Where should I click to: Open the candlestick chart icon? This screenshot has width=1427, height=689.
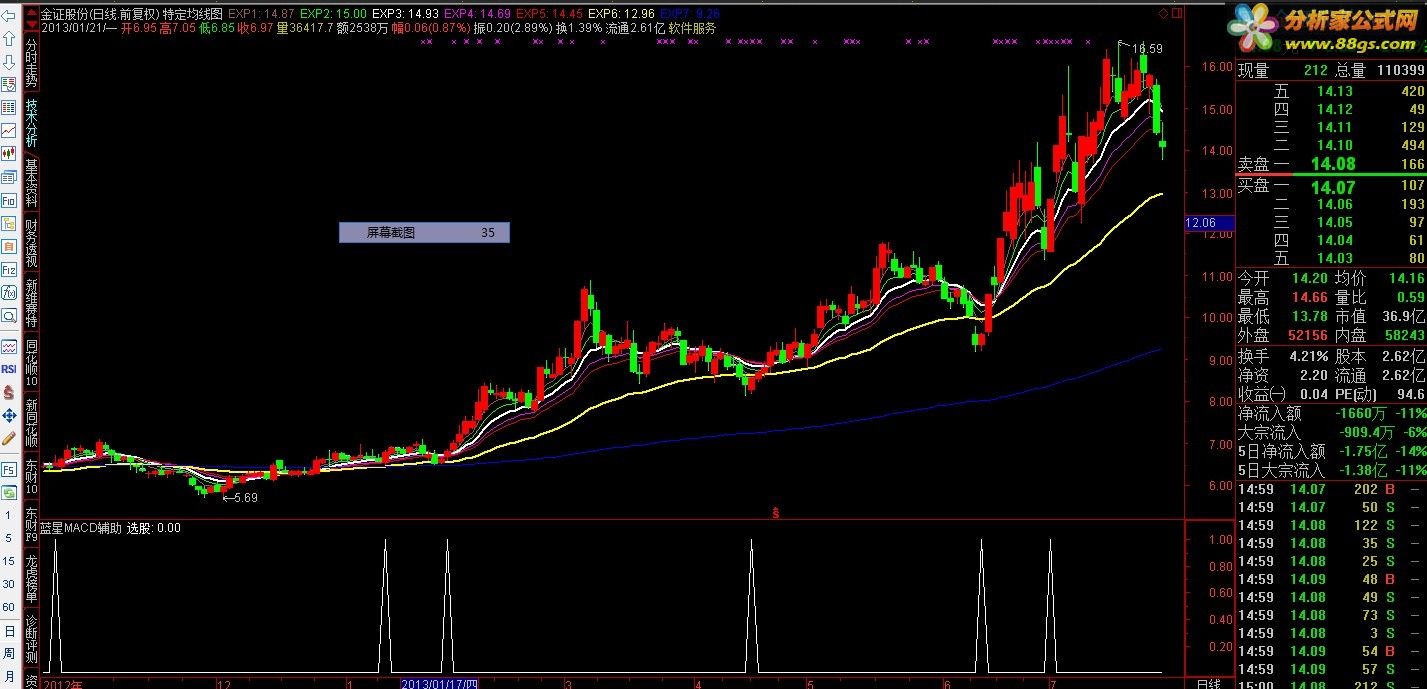[8, 153]
